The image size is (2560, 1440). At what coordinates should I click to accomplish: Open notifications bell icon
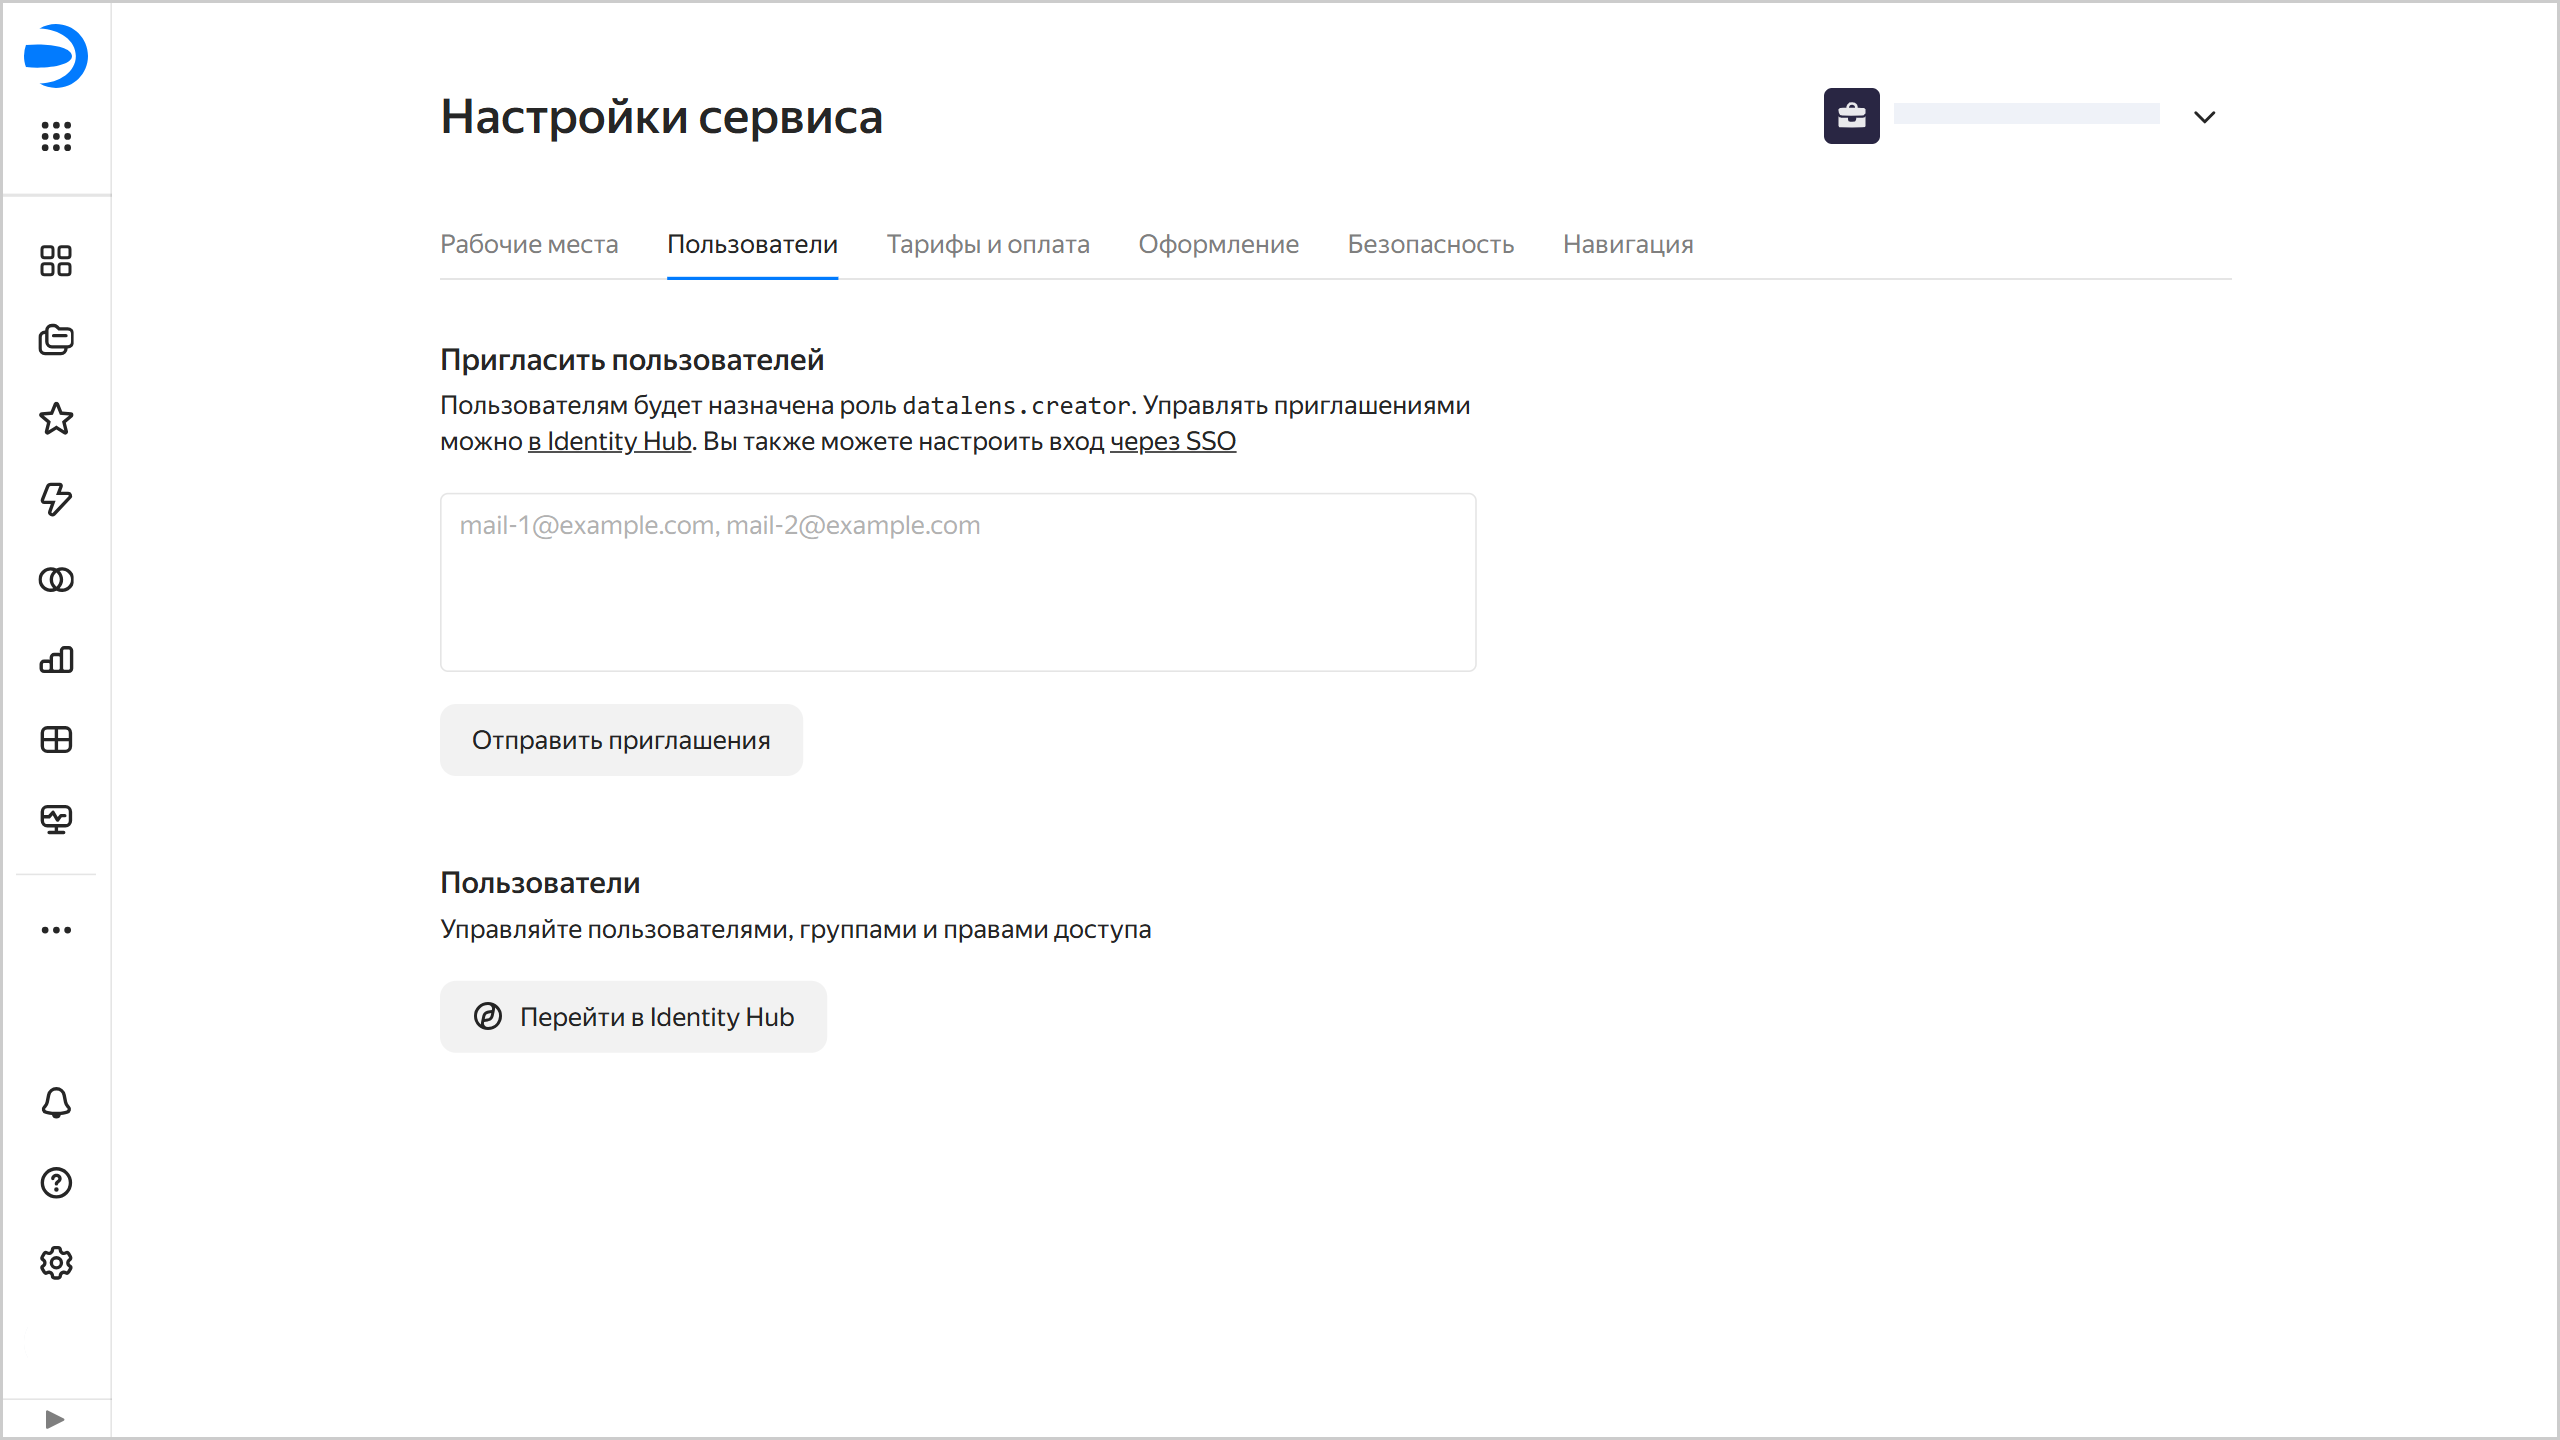56,1103
